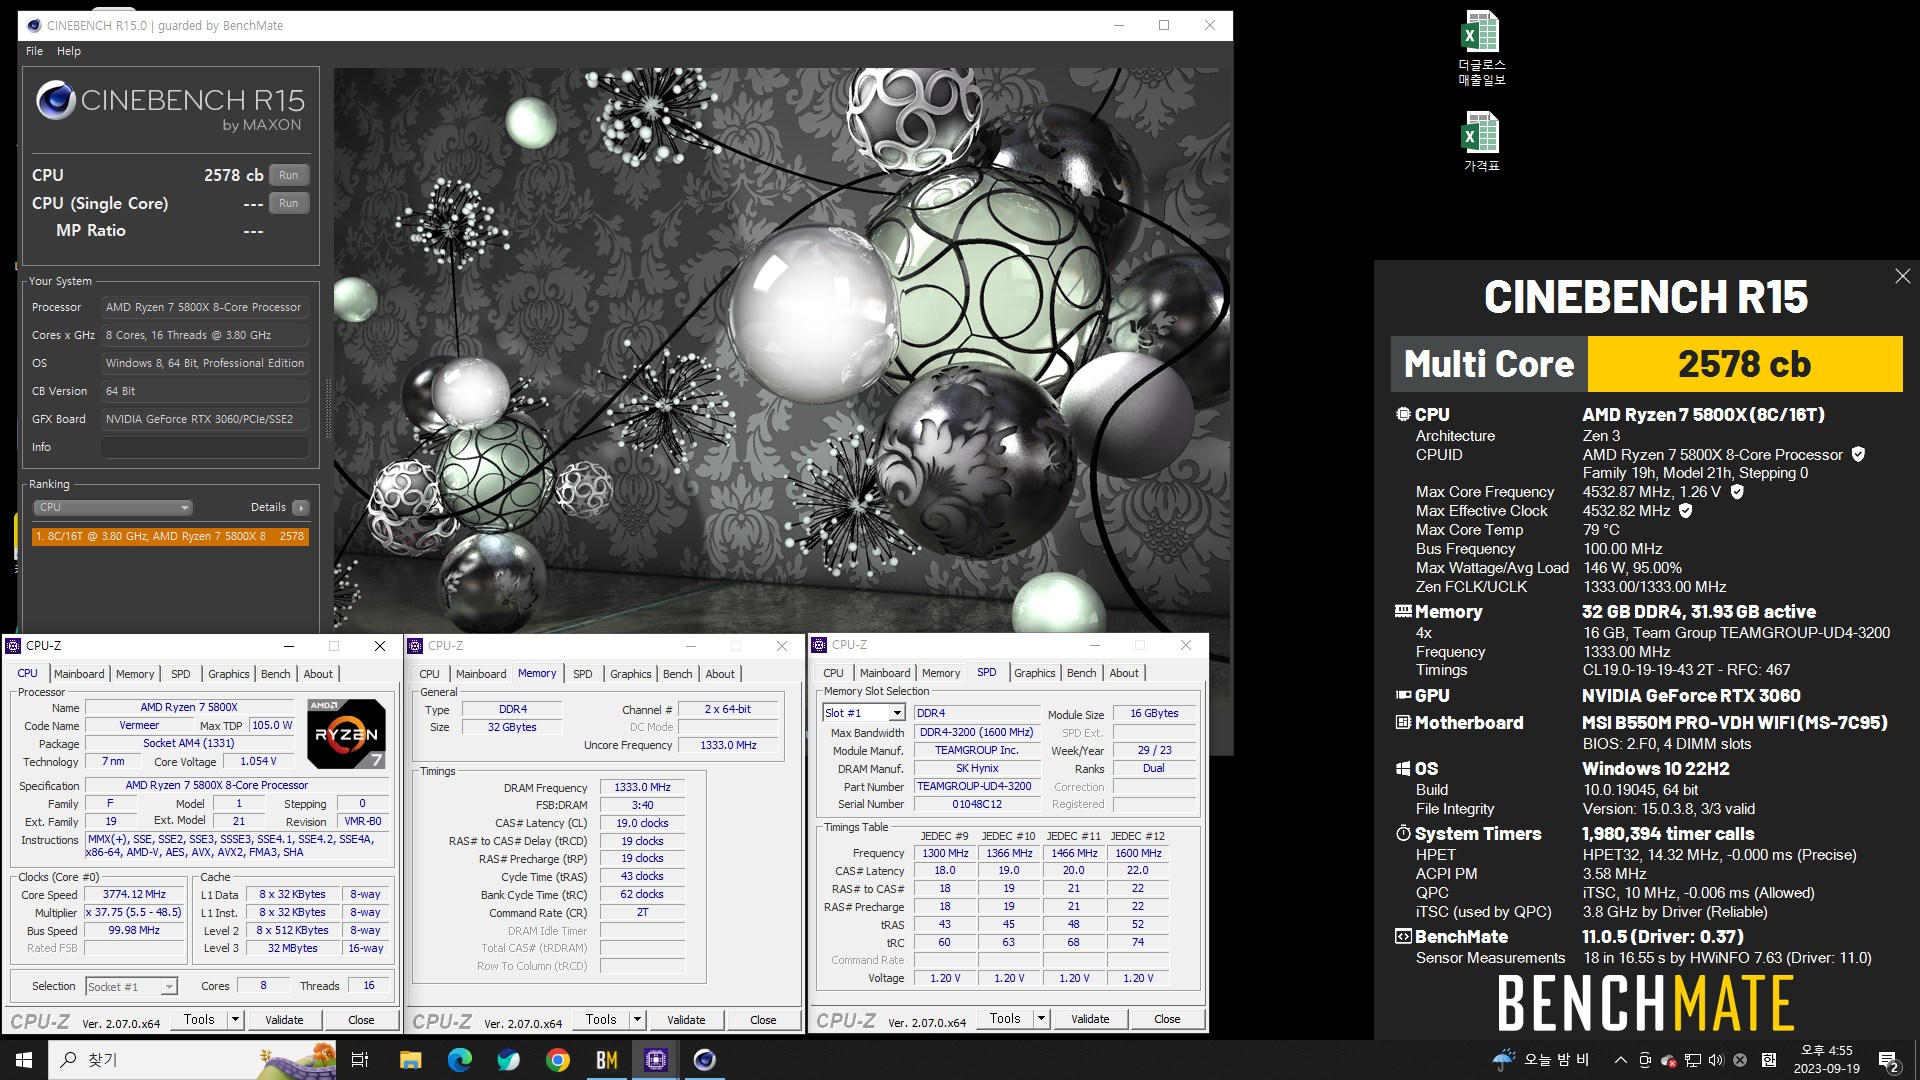Image resolution: width=1920 pixels, height=1080 pixels.
Task: Open Task View on the taskbar
Action: (x=360, y=1060)
